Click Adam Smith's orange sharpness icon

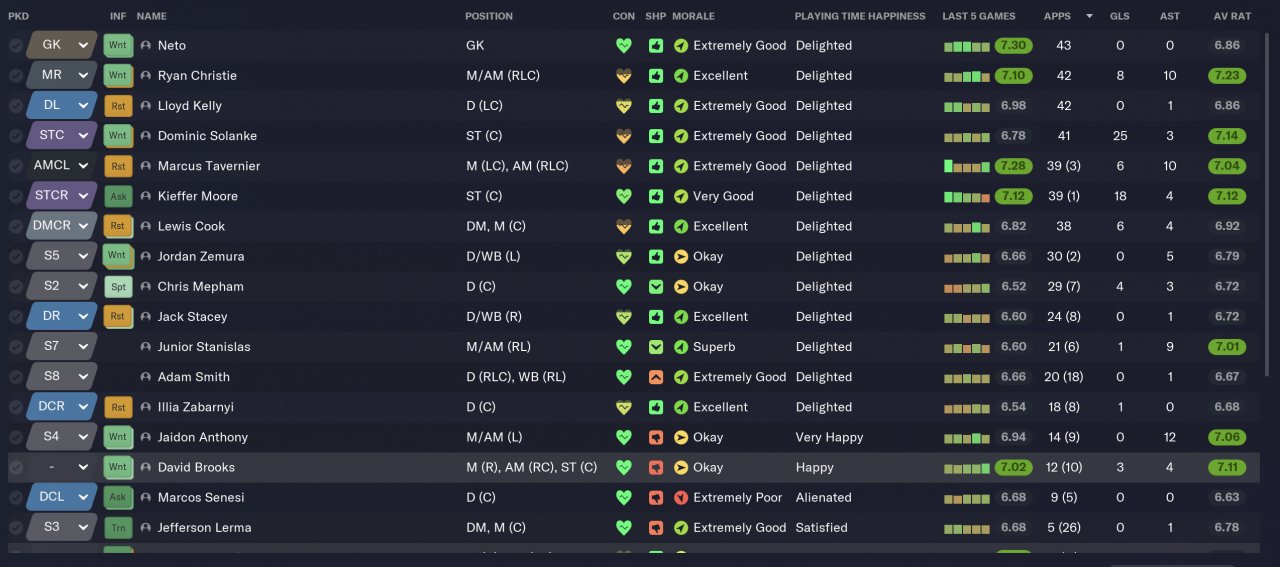656,377
